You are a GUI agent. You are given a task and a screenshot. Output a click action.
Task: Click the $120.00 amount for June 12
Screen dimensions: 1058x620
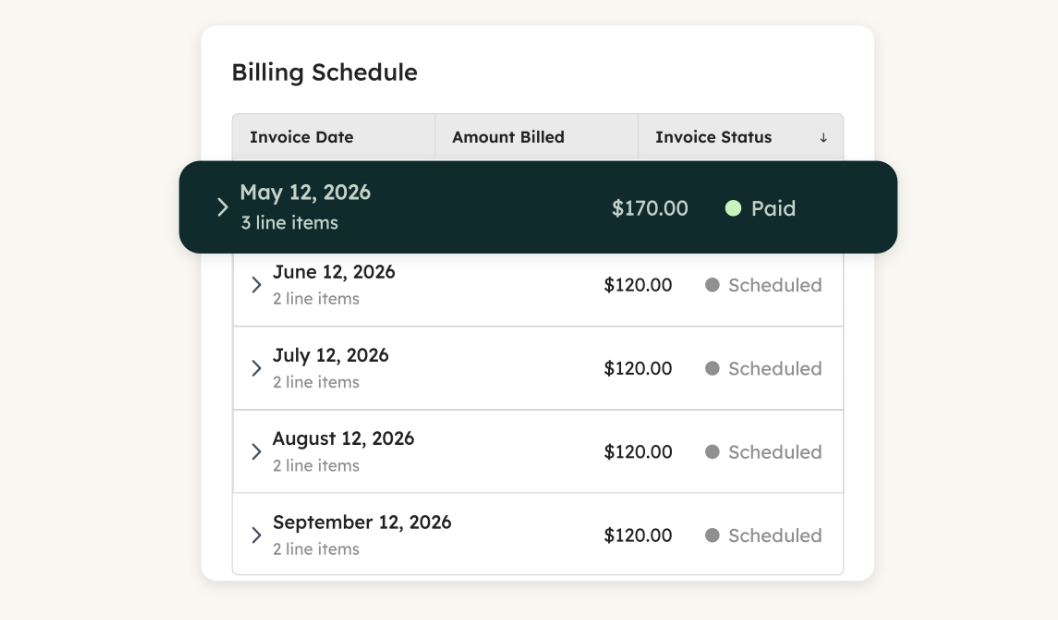(638, 285)
